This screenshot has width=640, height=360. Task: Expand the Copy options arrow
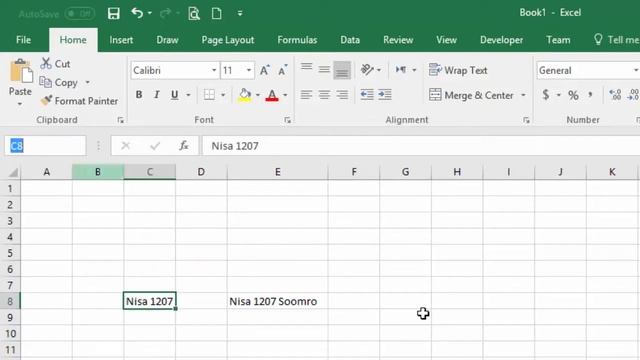point(87,82)
